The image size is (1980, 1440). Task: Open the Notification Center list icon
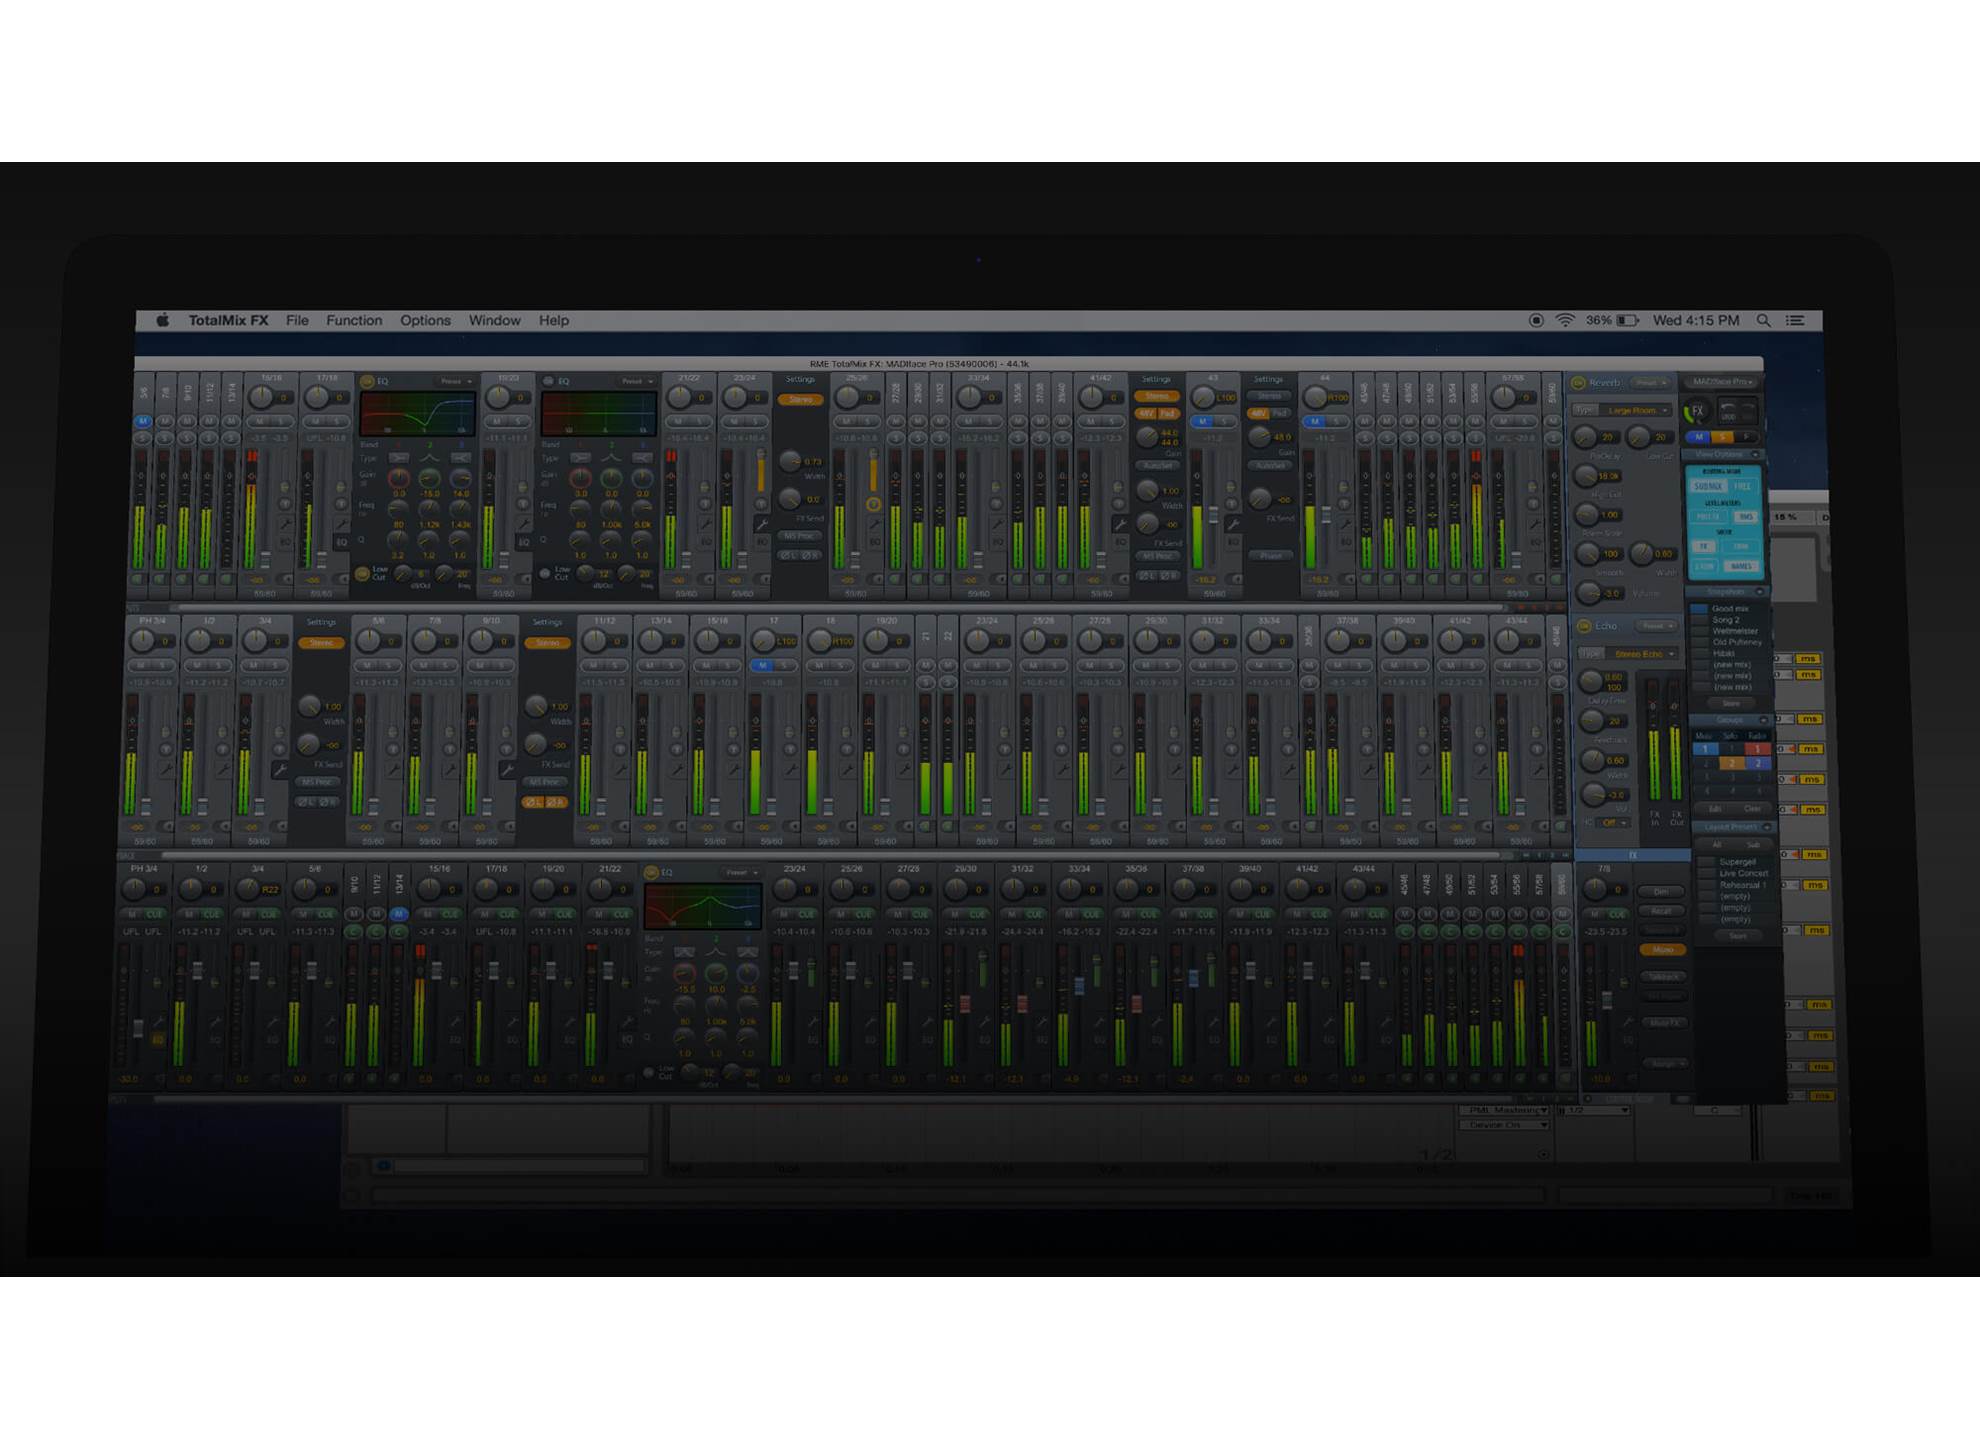click(1796, 321)
